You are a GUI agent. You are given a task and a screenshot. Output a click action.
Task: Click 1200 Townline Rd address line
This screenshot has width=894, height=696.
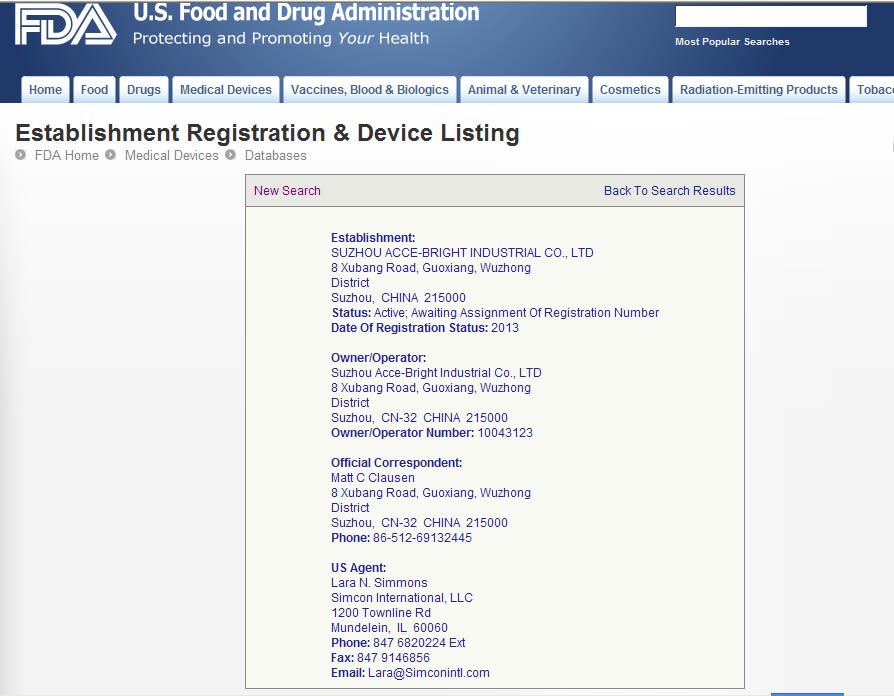[x=381, y=613]
